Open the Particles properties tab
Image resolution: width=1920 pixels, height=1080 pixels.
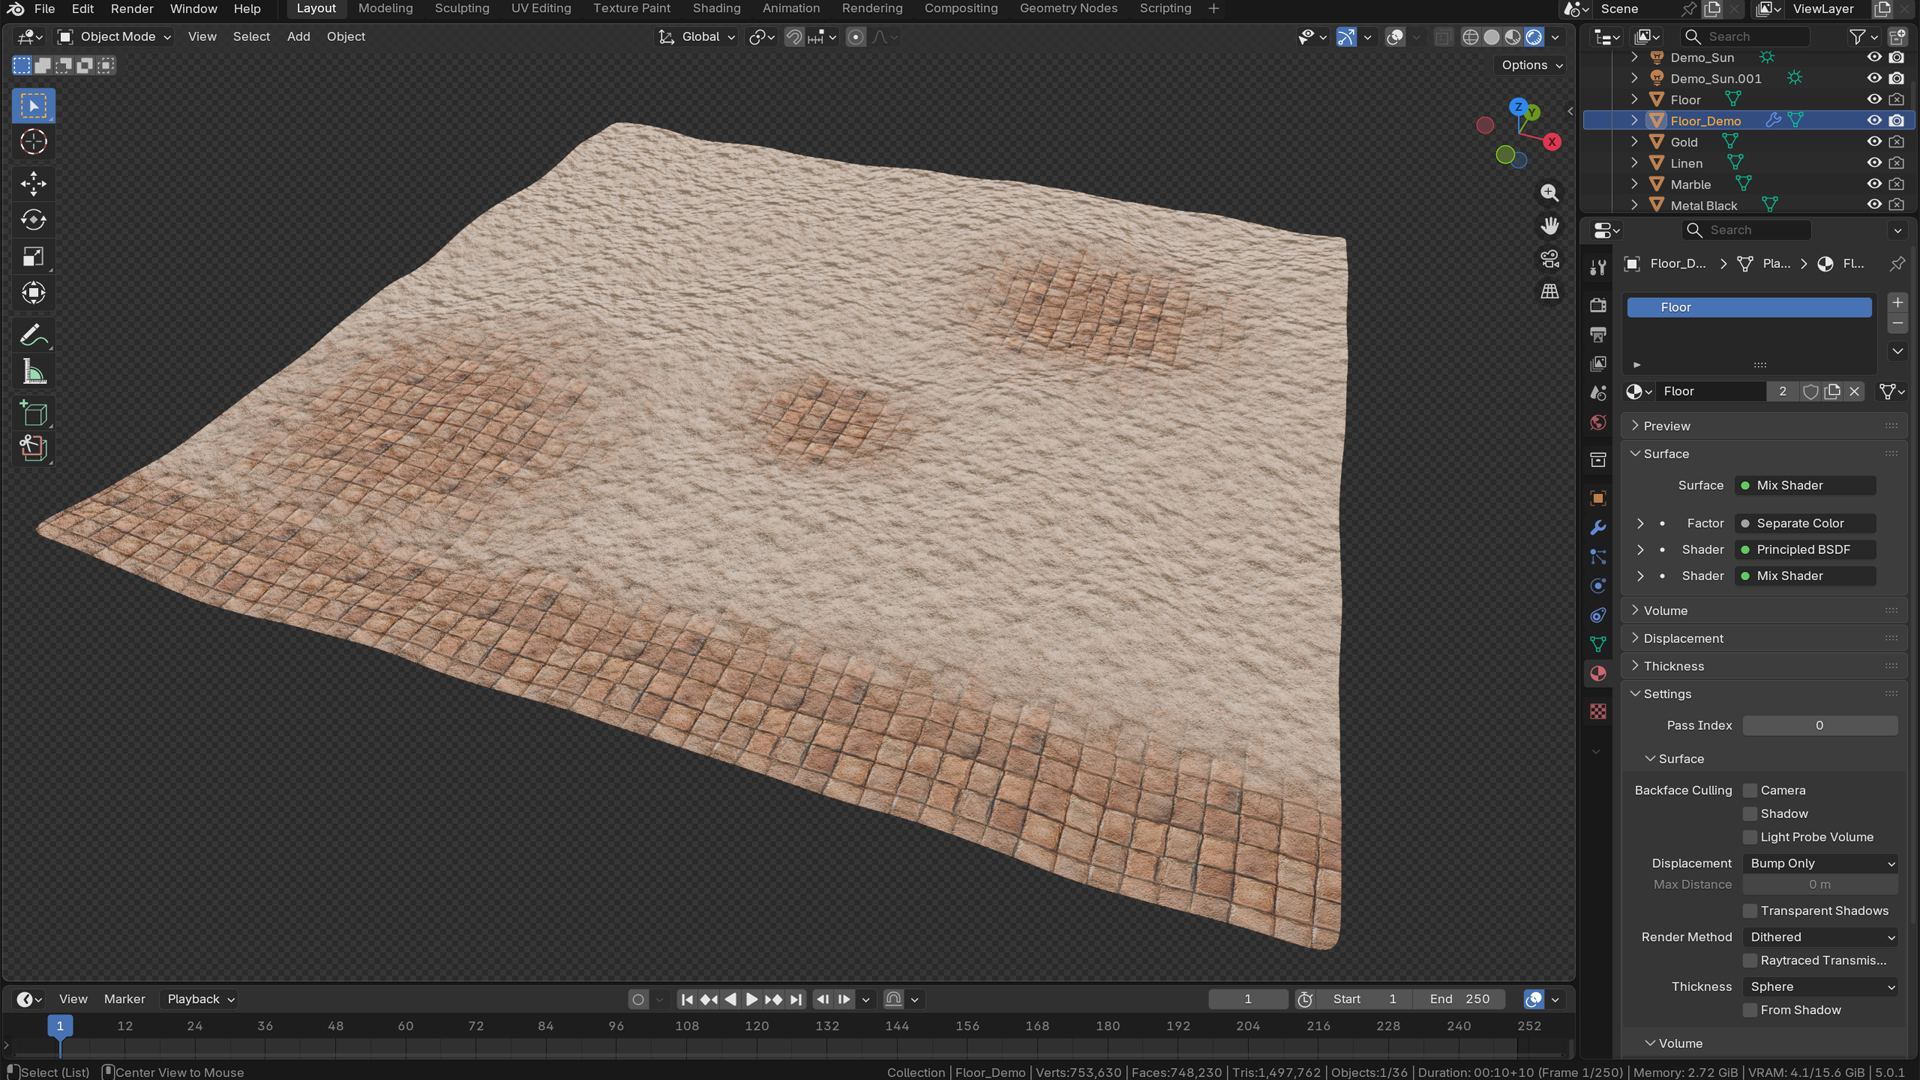pos(1598,557)
